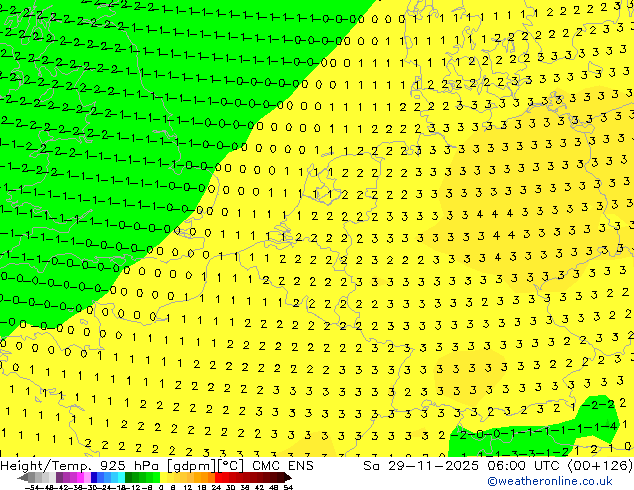
Task: Click the "925 hPa" pressure level label
Action: coord(131,465)
